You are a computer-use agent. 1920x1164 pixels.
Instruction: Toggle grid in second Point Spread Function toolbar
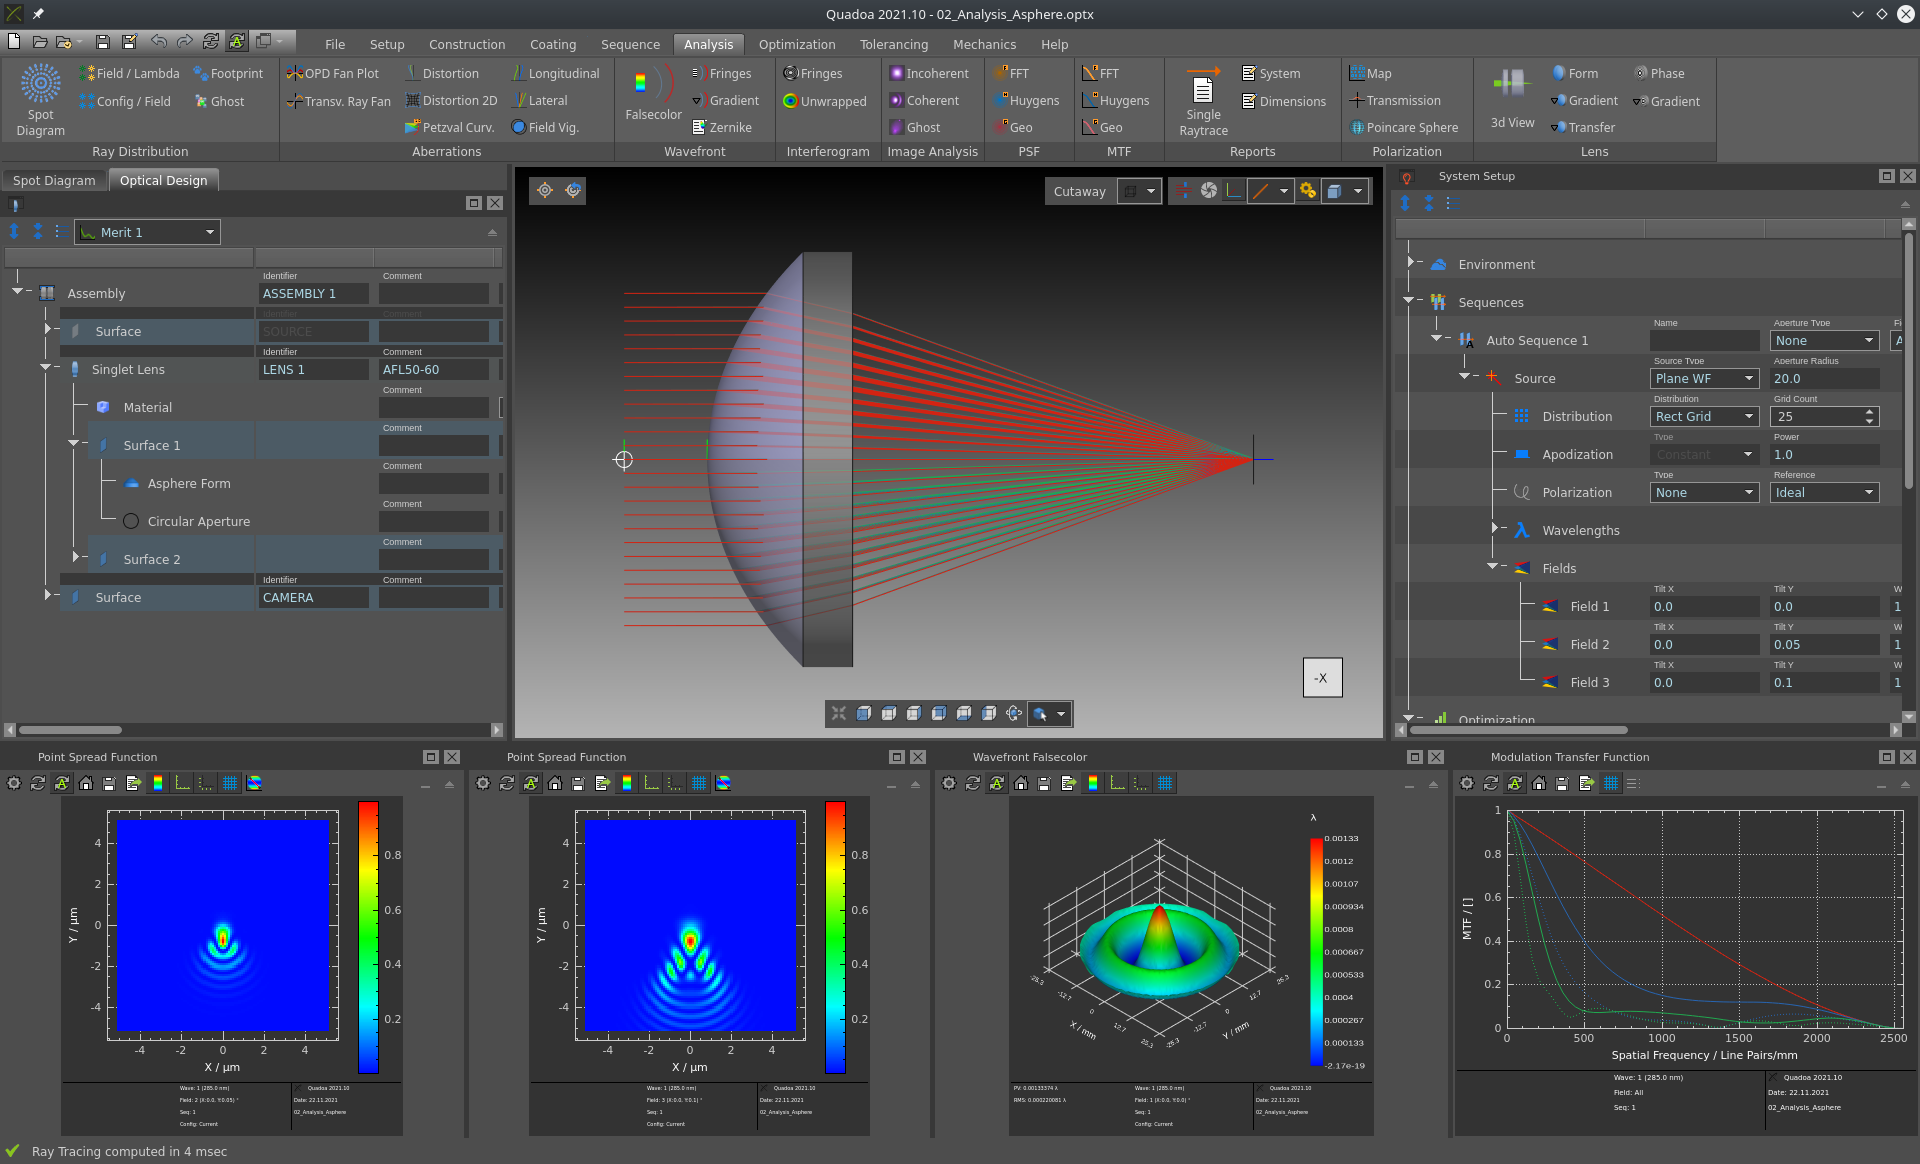click(x=699, y=783)
